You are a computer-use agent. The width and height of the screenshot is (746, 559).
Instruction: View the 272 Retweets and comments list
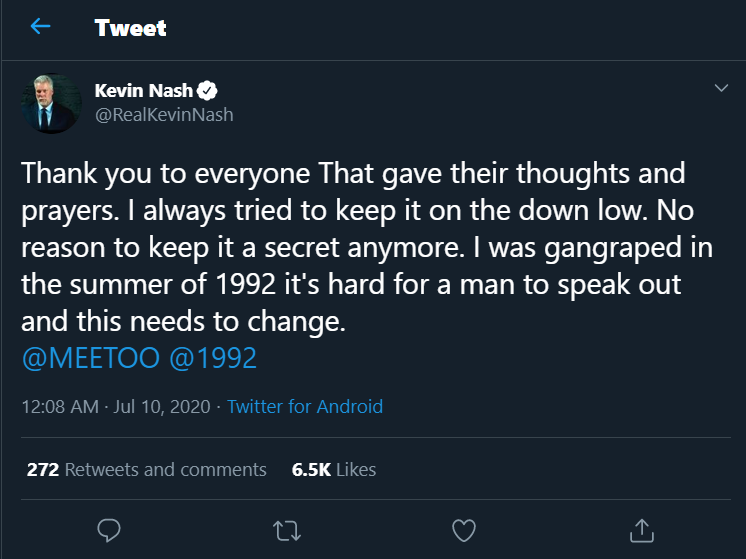(x=147, y=470)
